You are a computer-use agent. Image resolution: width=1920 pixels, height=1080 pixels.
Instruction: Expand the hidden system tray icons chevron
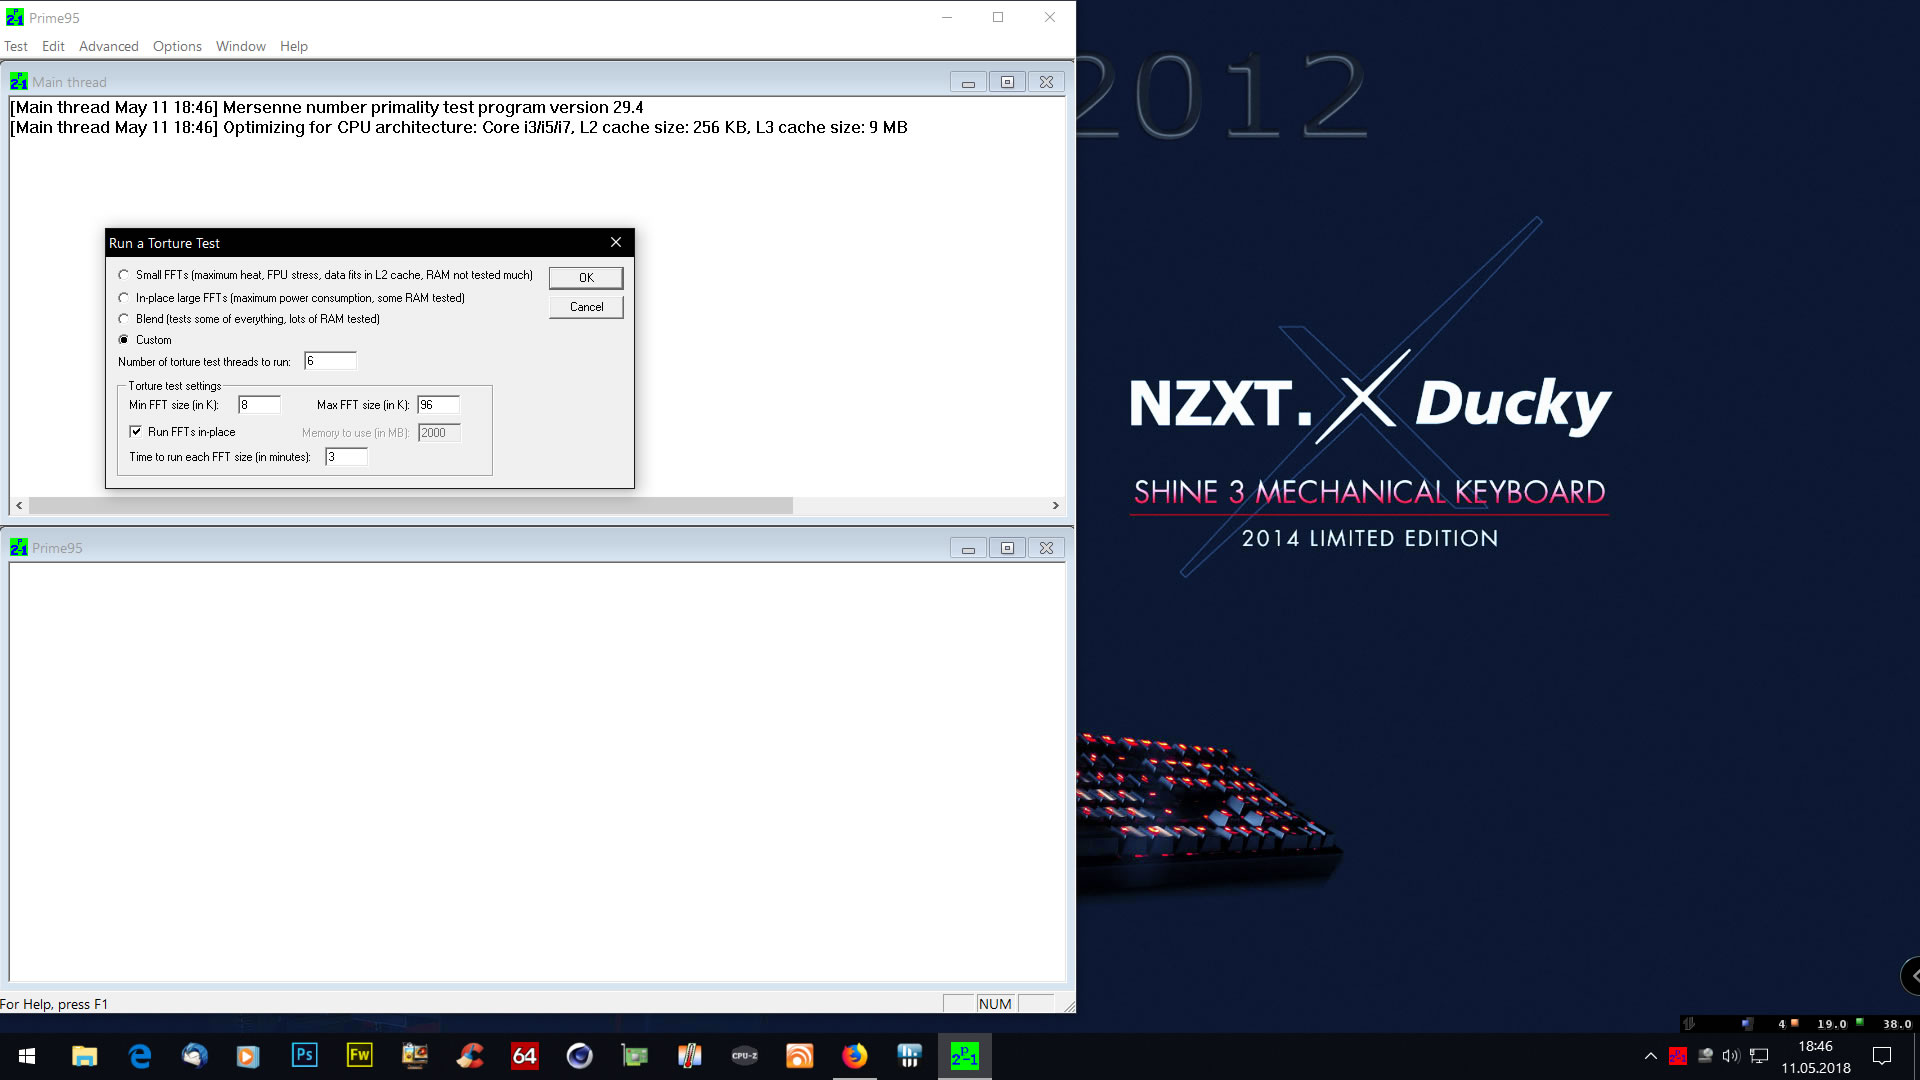pyautogui.click(x=1651, y=1056)
